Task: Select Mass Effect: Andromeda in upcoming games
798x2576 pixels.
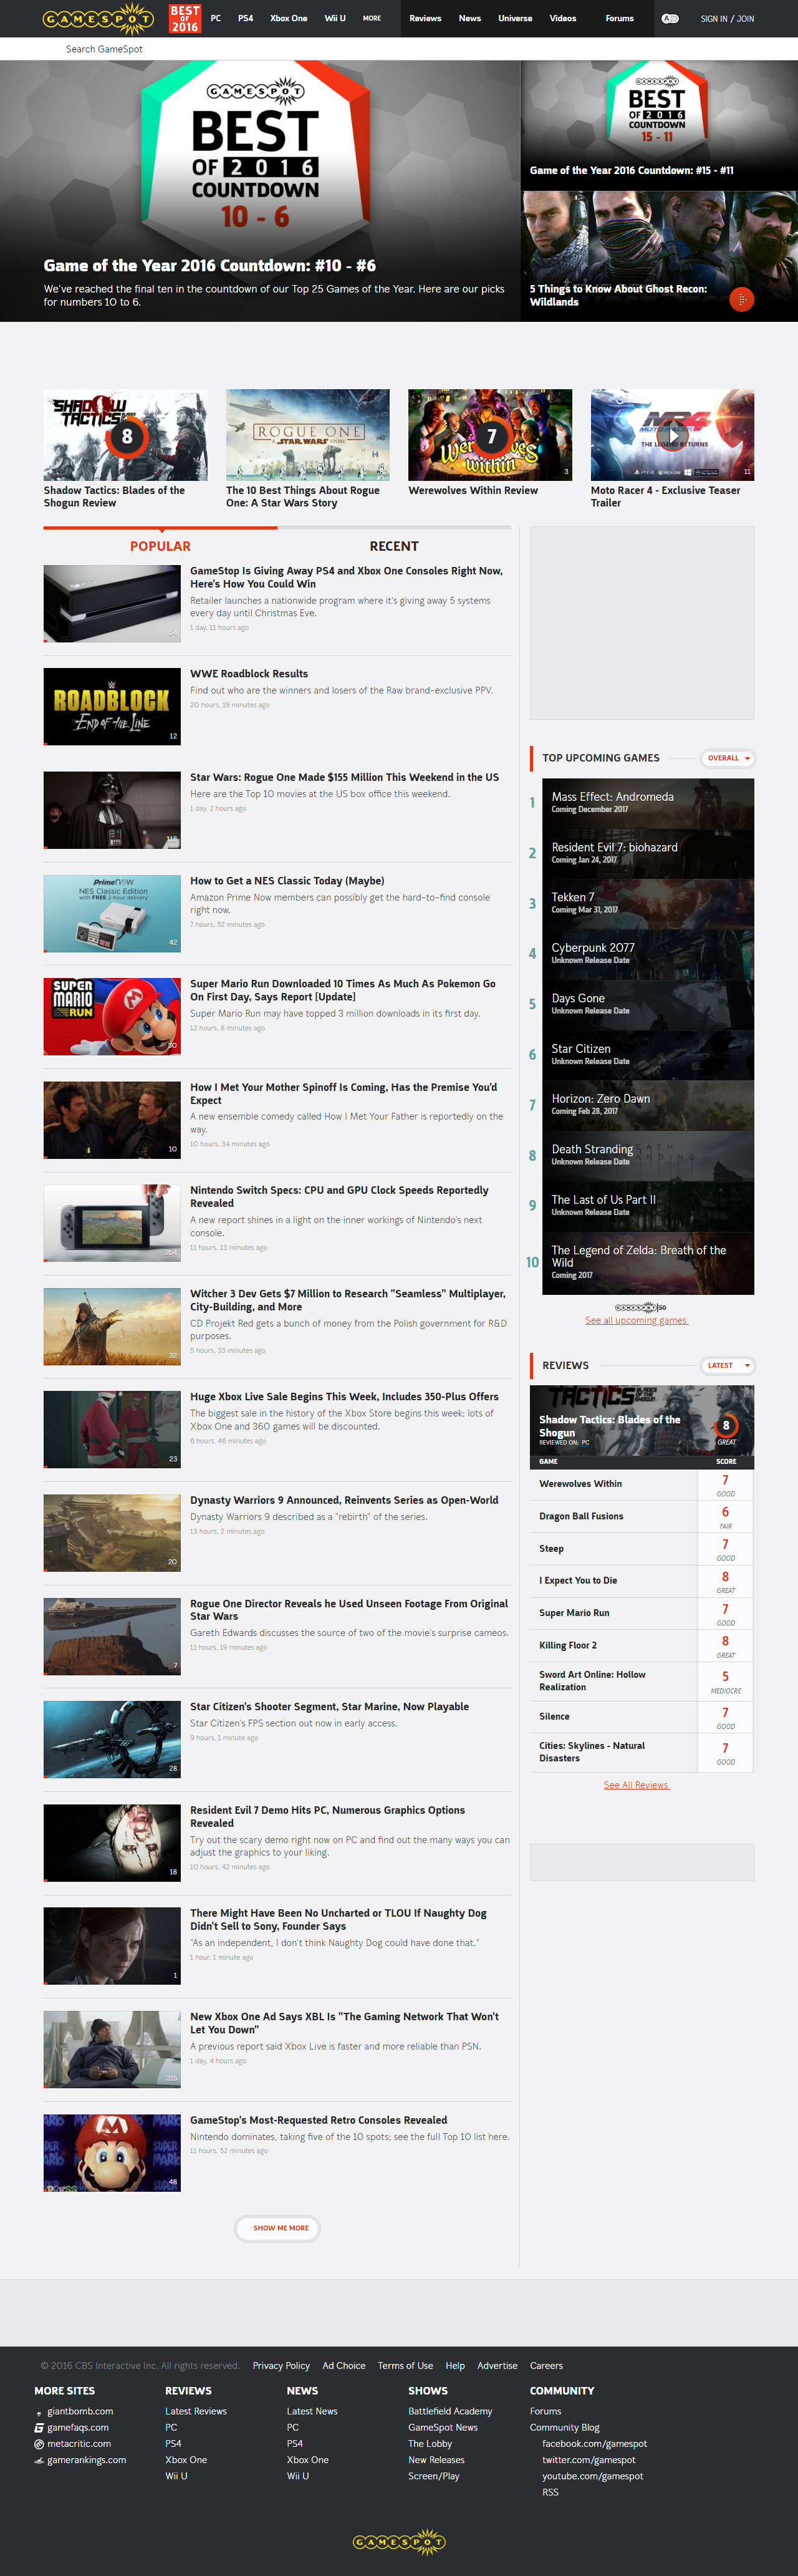Action: [x=647, y=802]
